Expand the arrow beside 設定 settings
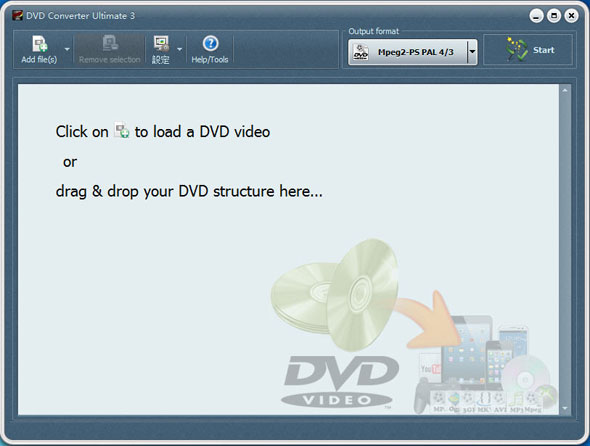The image size is (590, 446). [179, 49]
